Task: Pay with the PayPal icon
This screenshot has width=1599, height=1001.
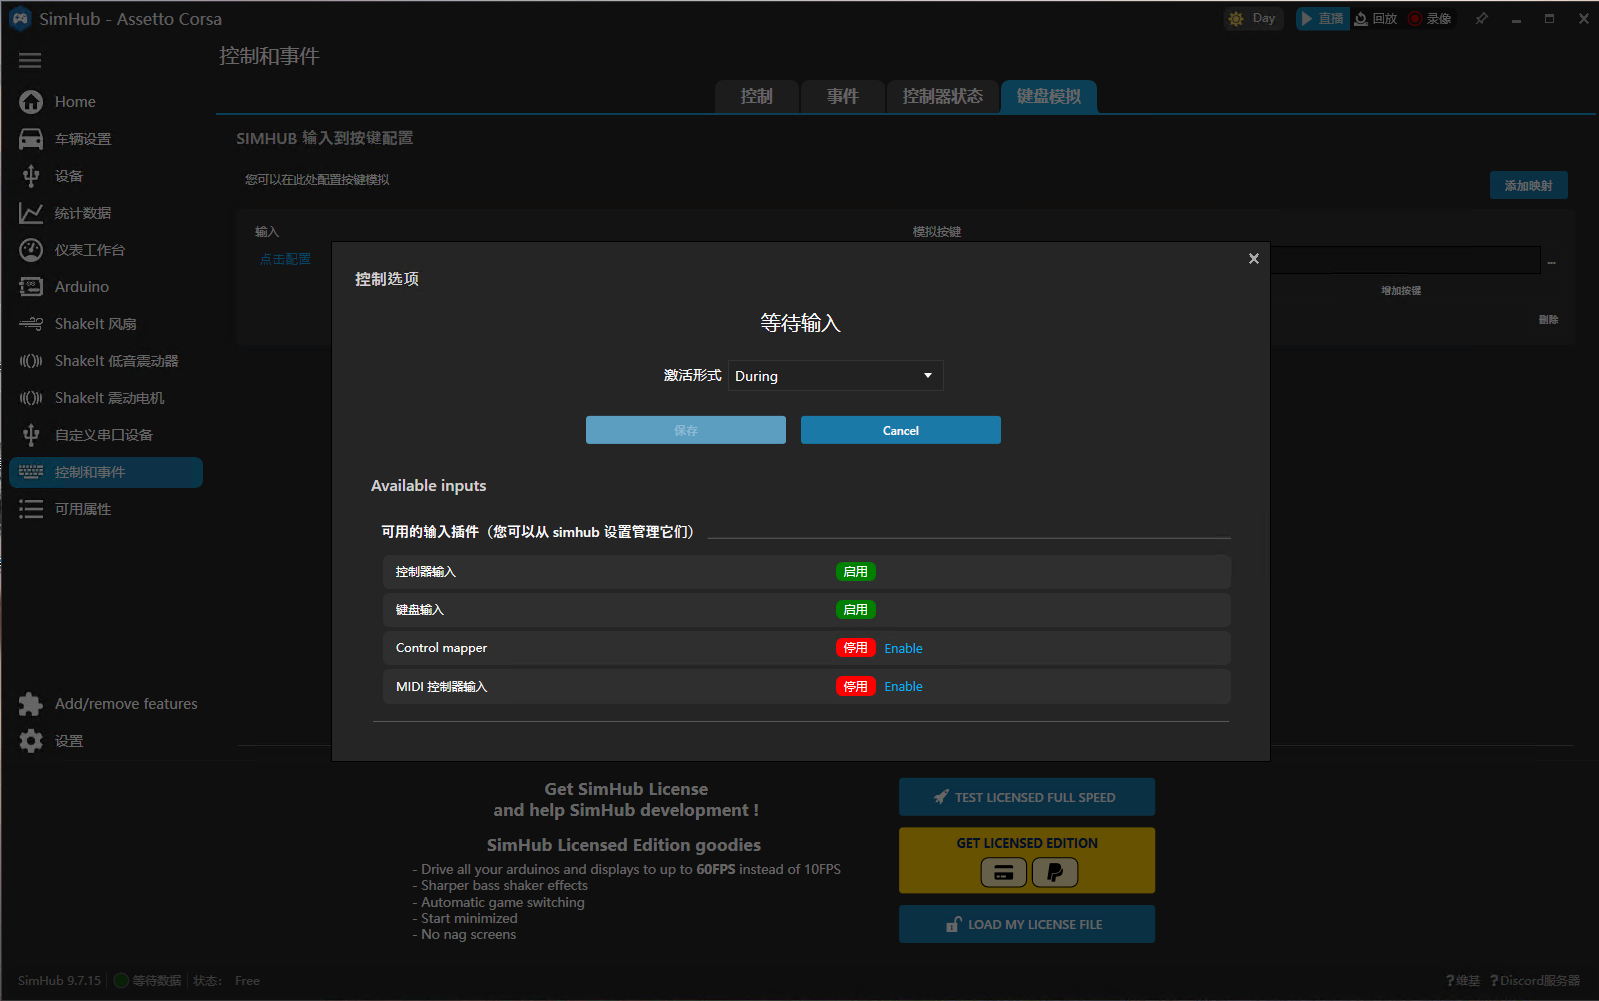Action: coord(1054,873)
